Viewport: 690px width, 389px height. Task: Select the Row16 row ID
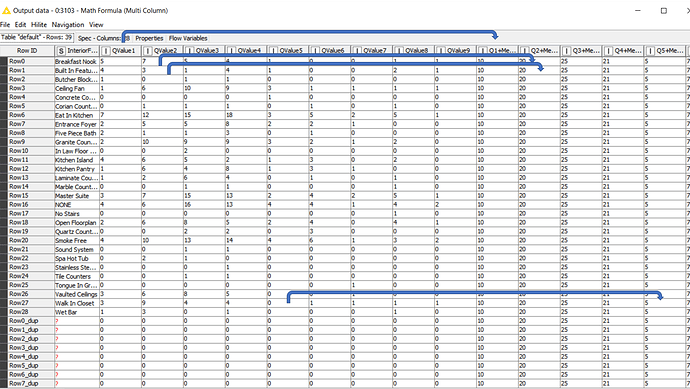pyautogui.click(x=31, y=204)
